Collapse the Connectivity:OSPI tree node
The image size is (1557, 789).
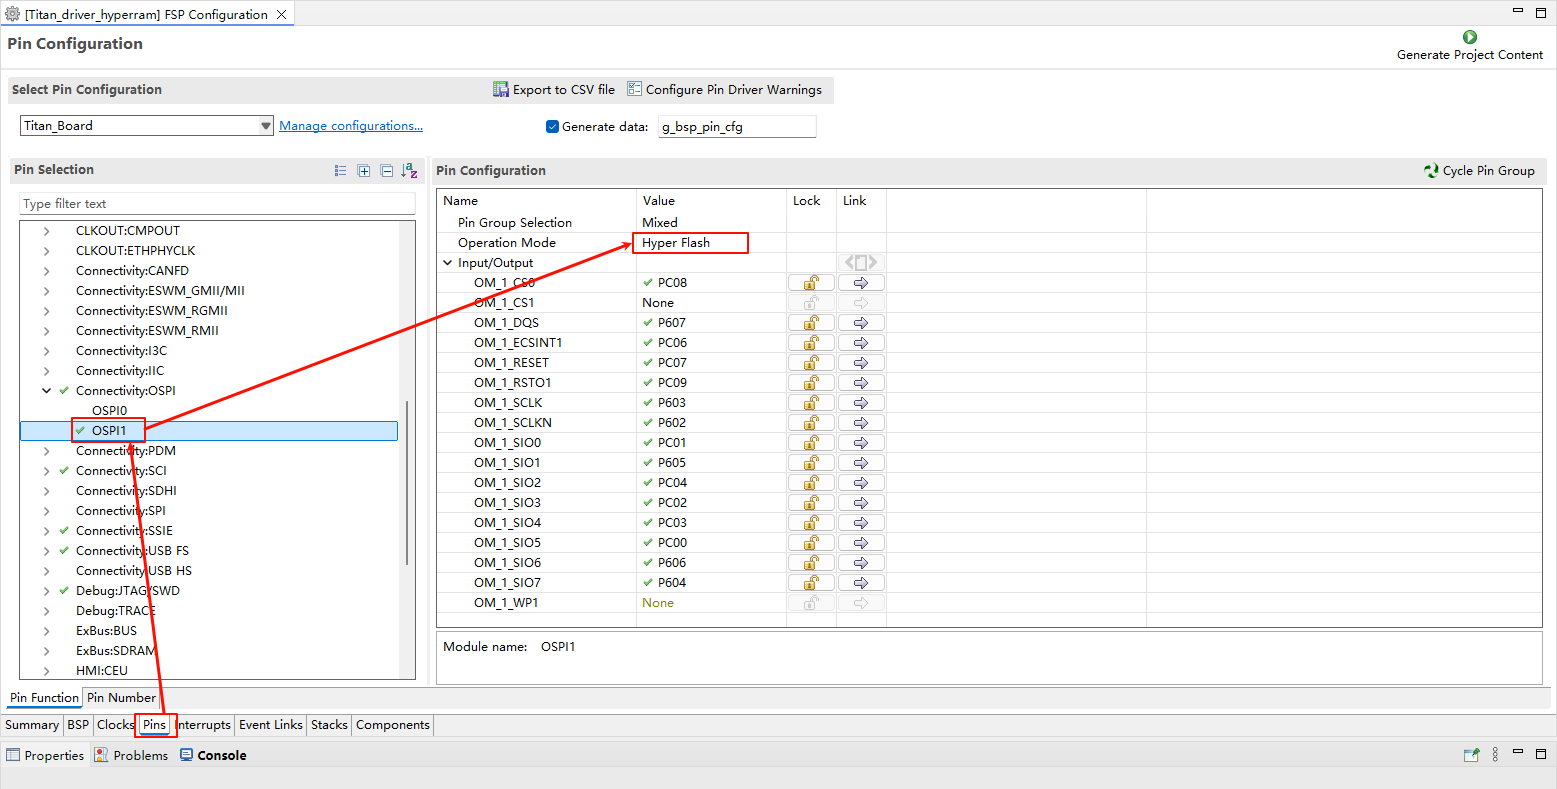click(x=46, y=391)
